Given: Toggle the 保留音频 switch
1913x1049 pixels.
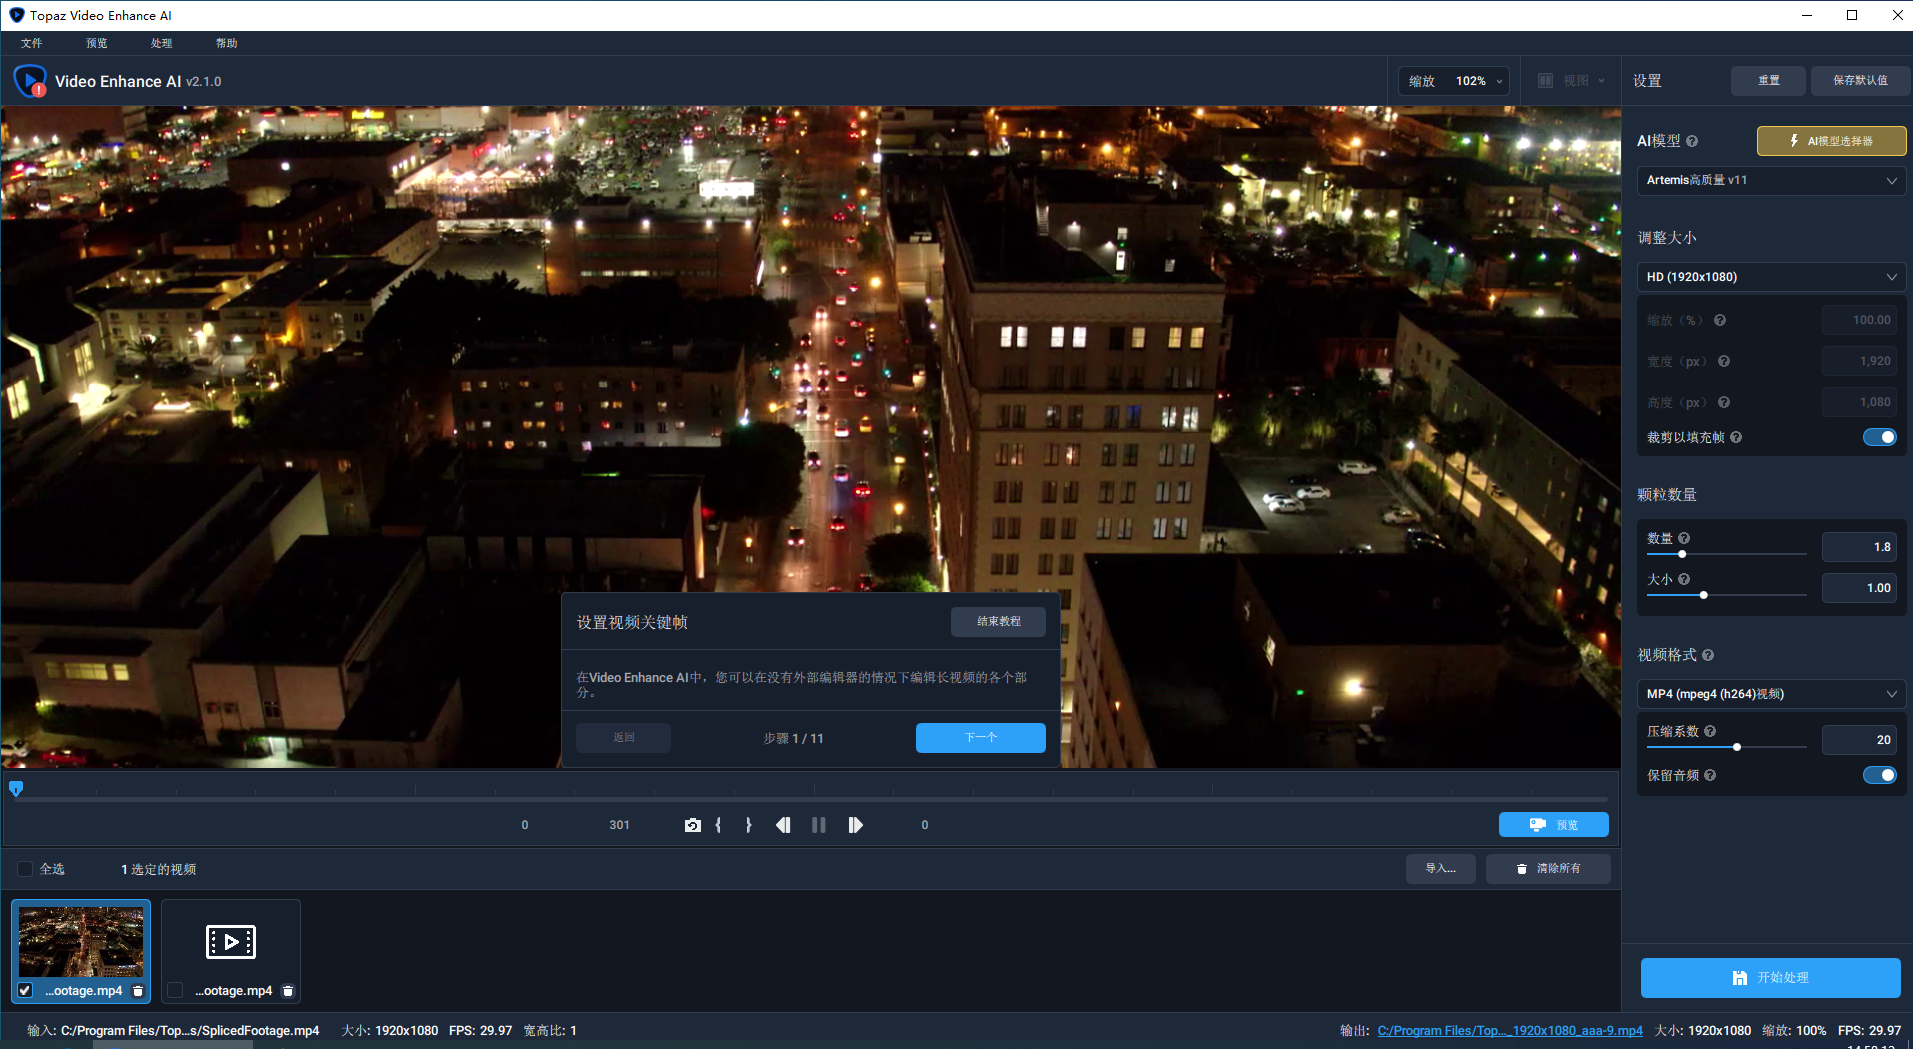Looking at the screenshot, I should point(1880,775).
